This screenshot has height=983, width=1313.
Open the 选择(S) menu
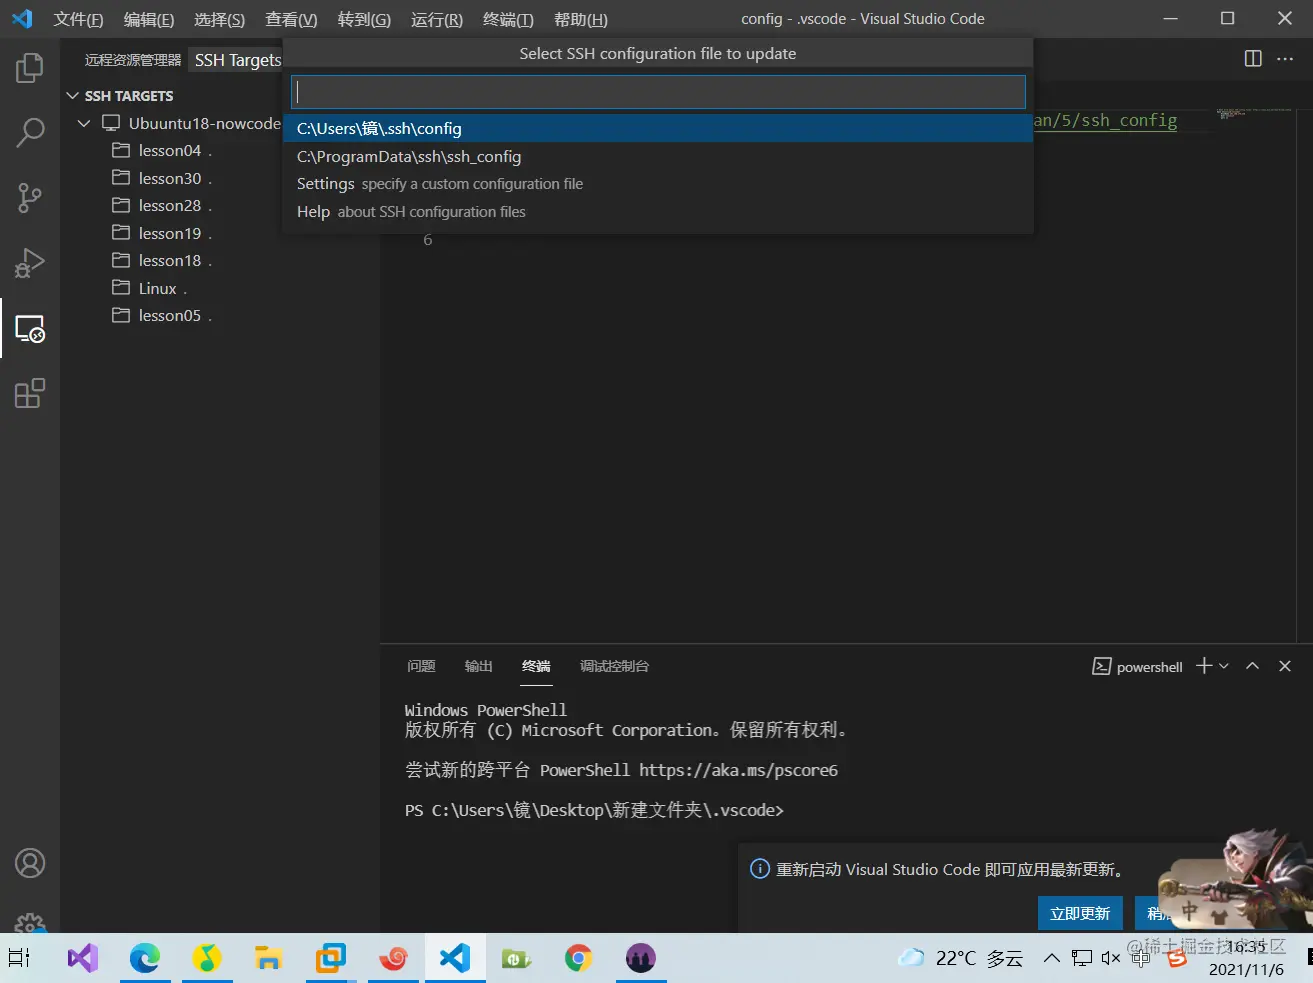point(220,19)
